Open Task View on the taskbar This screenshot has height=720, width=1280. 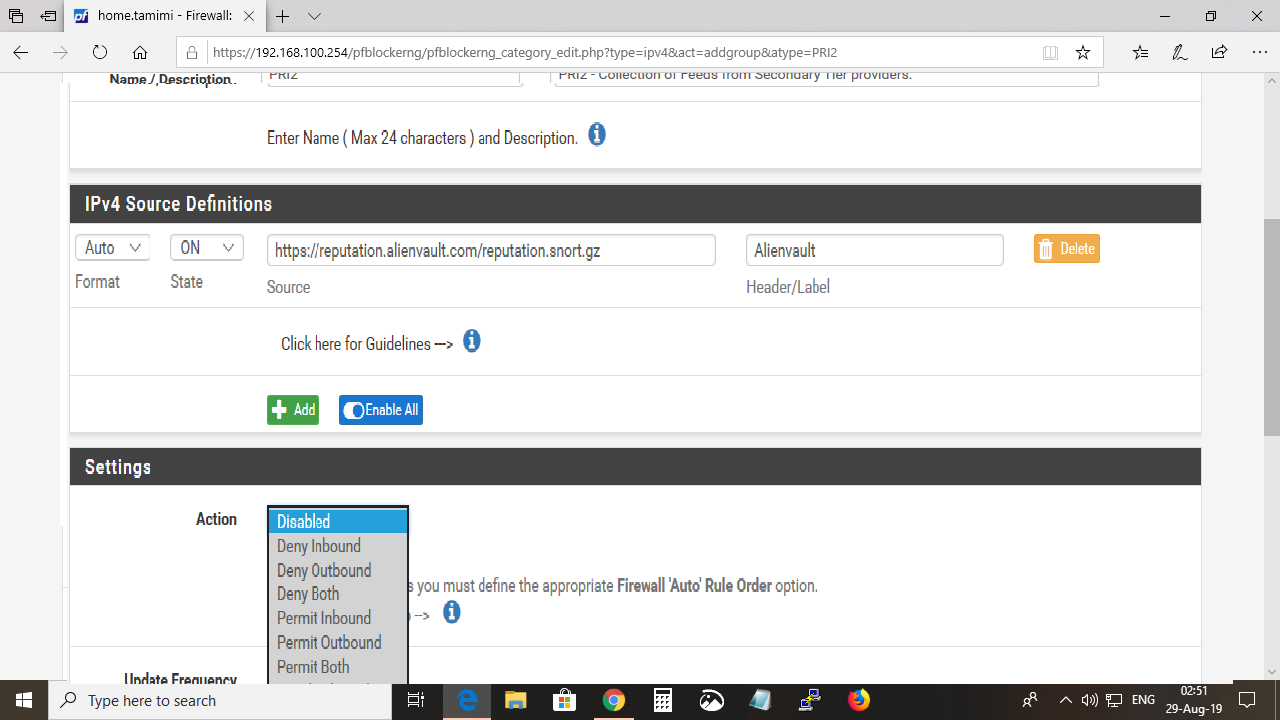417,700
